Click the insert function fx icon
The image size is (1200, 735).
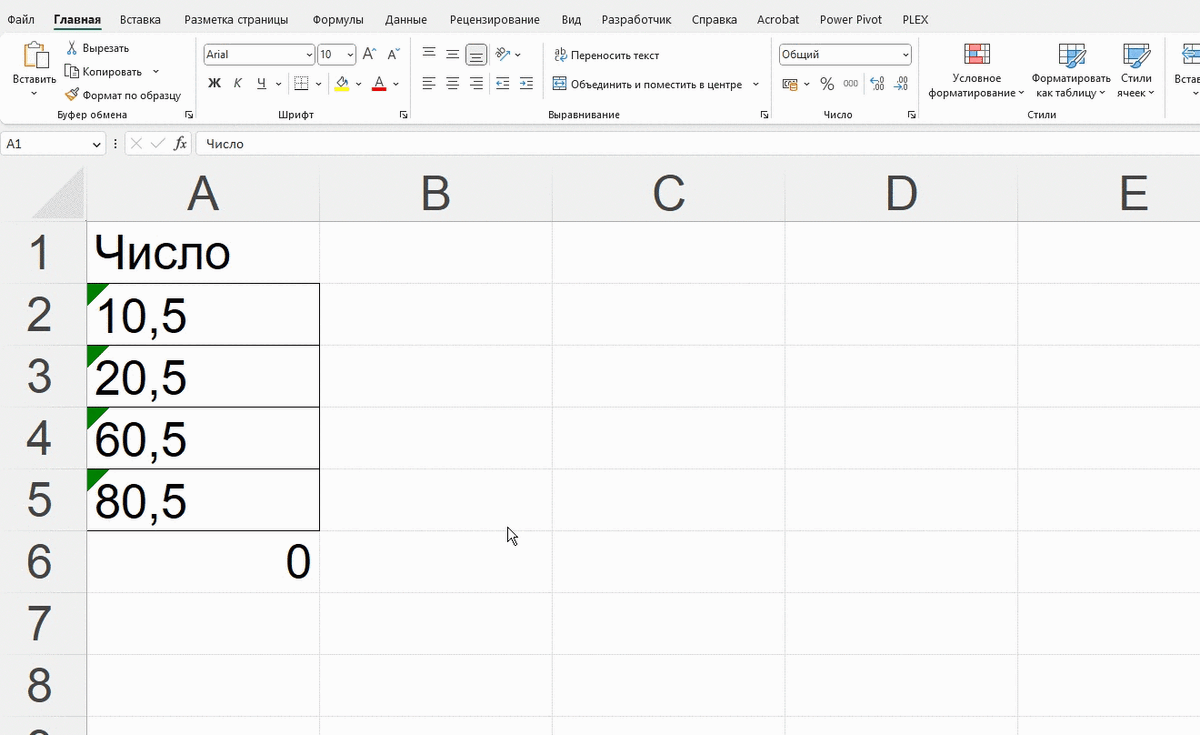pyautogui.click(x=181, y=144)
